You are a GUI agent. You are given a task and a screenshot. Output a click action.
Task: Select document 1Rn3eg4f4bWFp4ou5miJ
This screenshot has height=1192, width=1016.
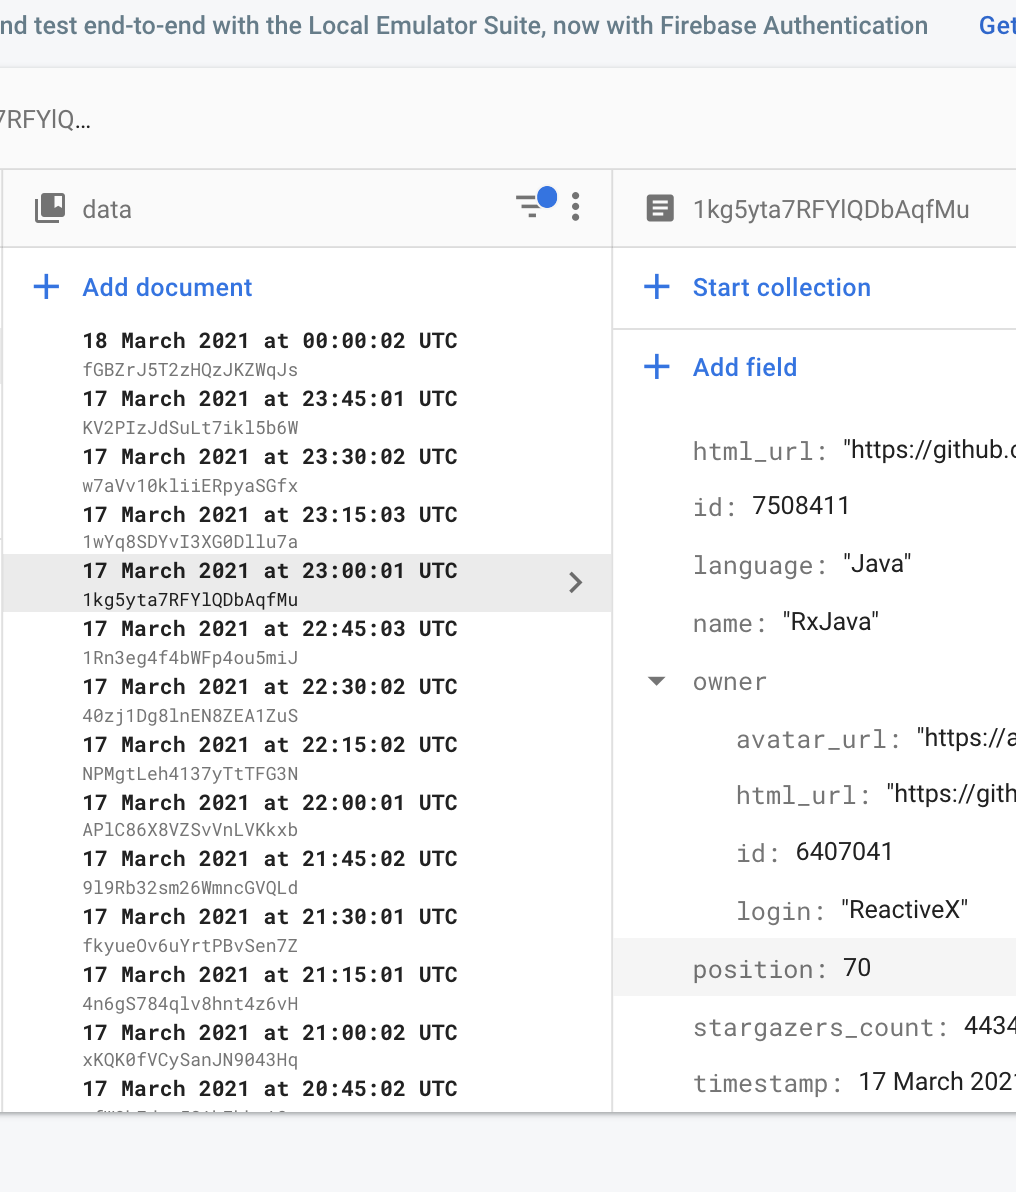pos(190,658)
